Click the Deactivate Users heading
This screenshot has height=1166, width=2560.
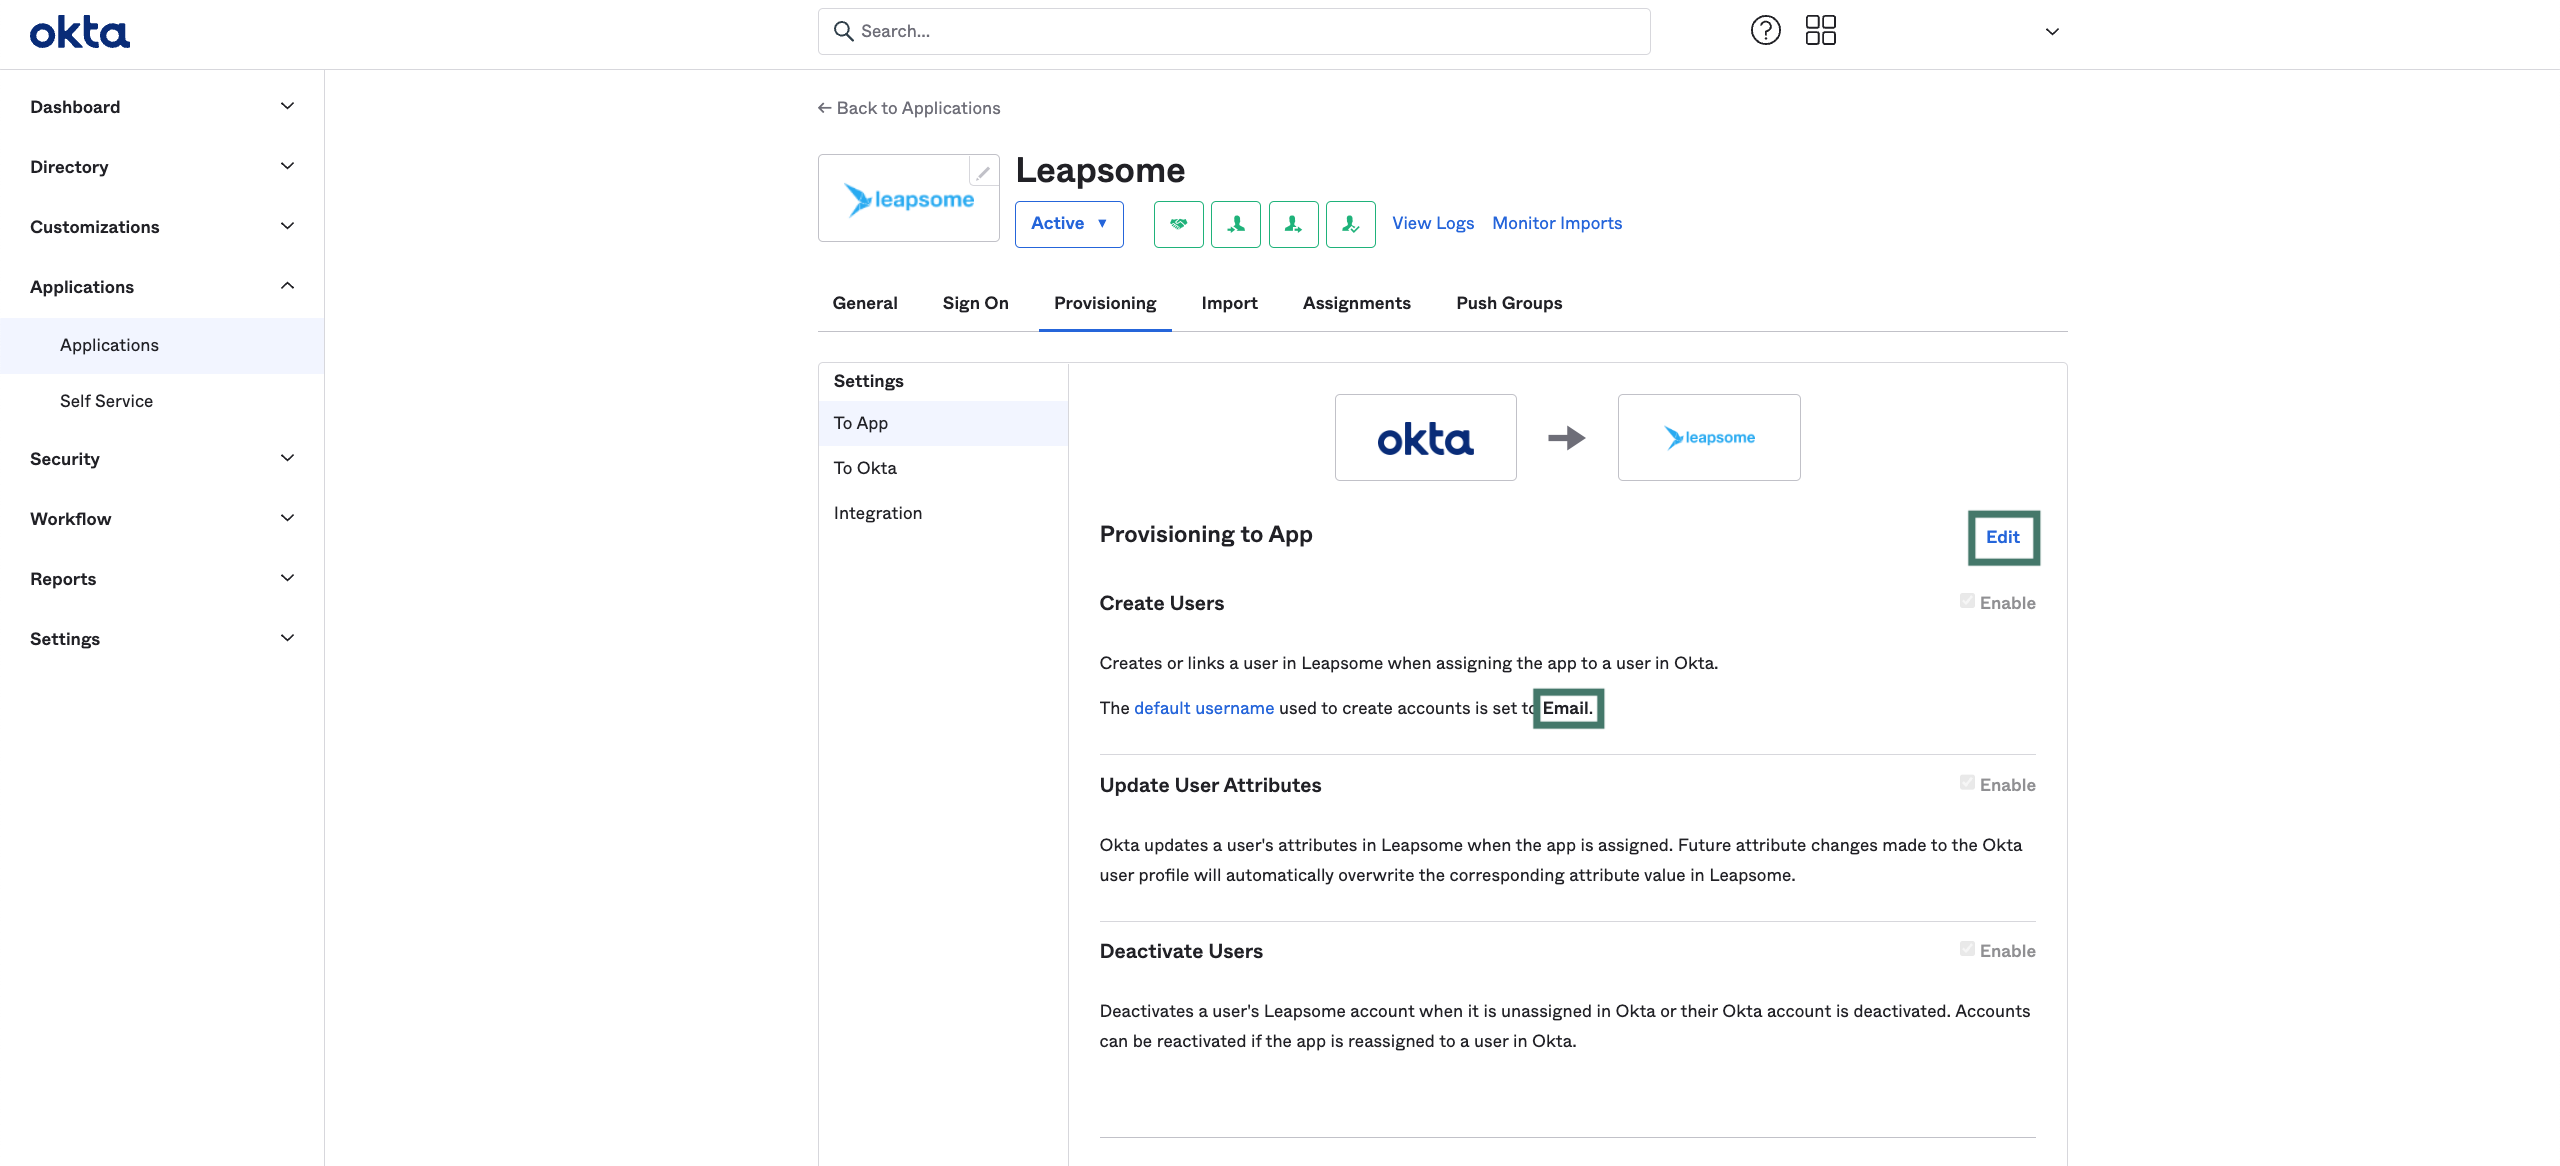click(x=1181, y=951)
